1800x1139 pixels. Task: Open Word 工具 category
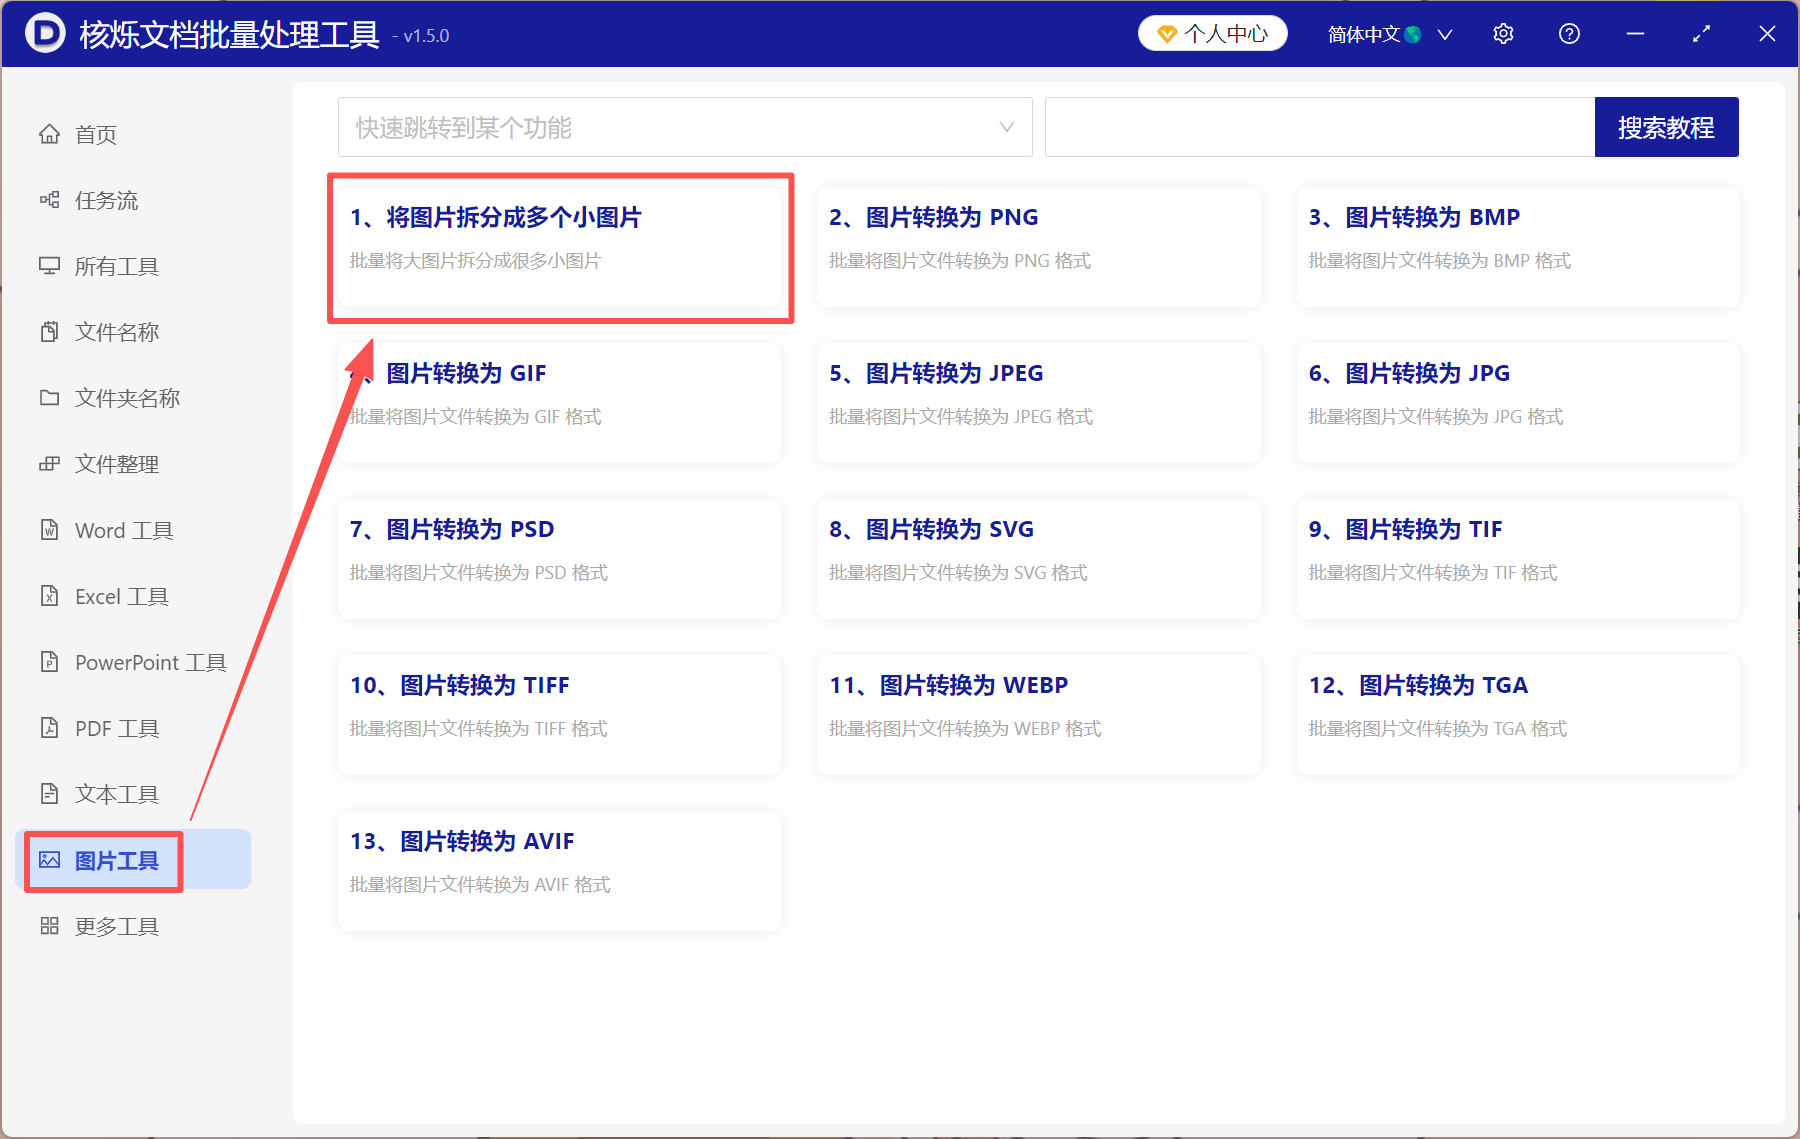click(124, 530)
